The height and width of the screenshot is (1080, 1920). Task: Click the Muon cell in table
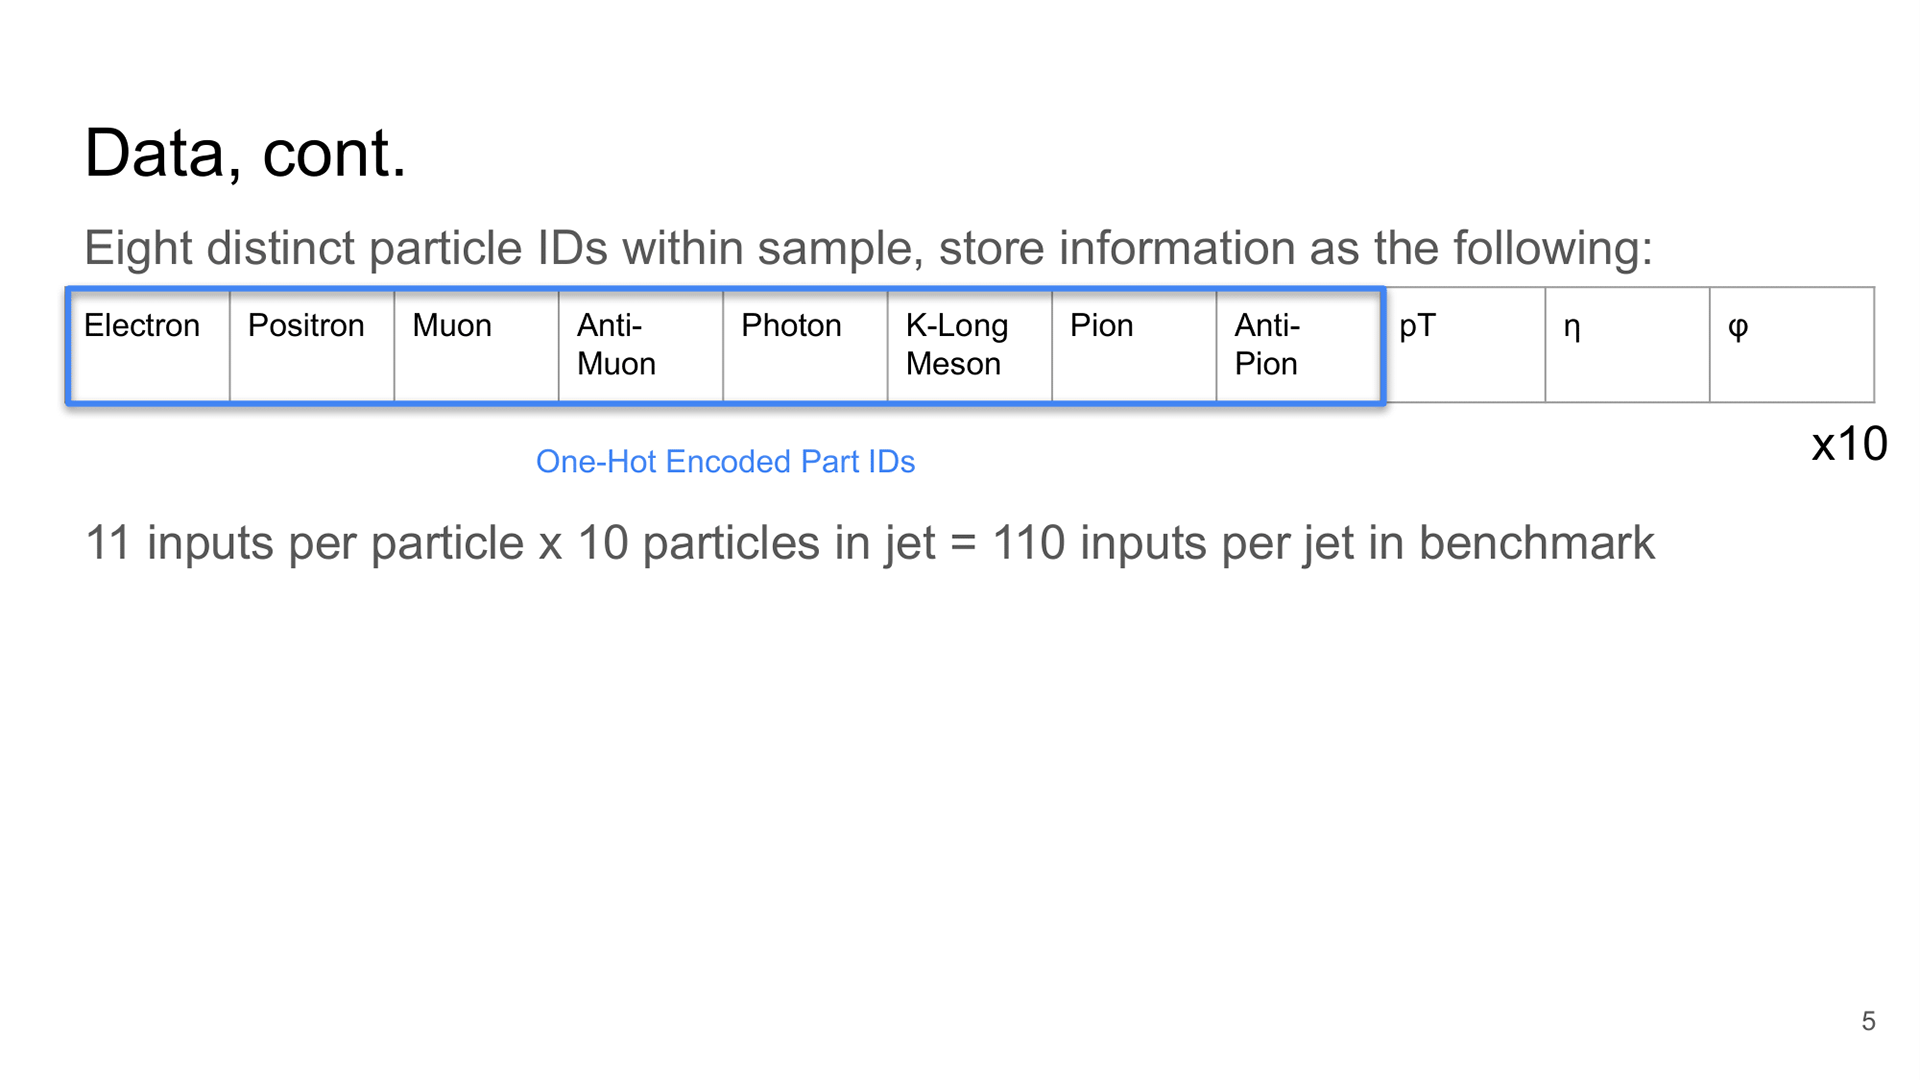(x=476, y=345)
